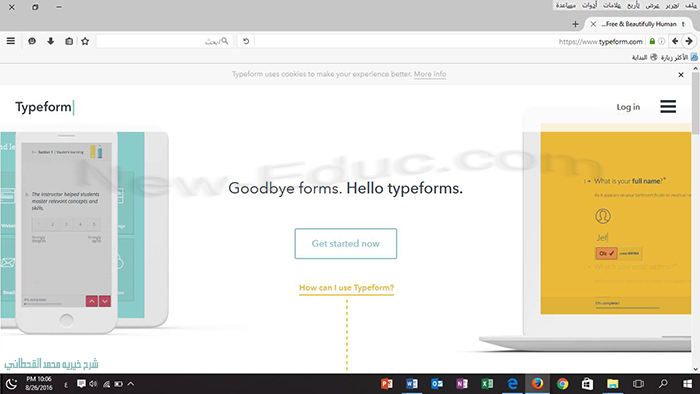Switch to Firefox in the taskbar

[537, 384]
